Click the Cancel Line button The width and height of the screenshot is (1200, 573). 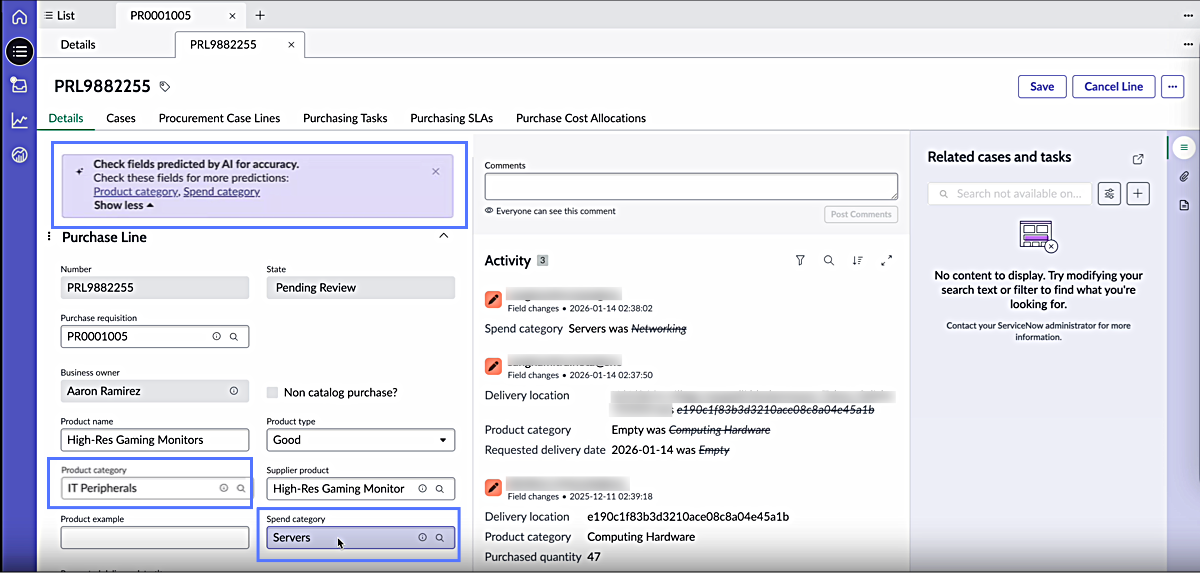point(1114,86)
